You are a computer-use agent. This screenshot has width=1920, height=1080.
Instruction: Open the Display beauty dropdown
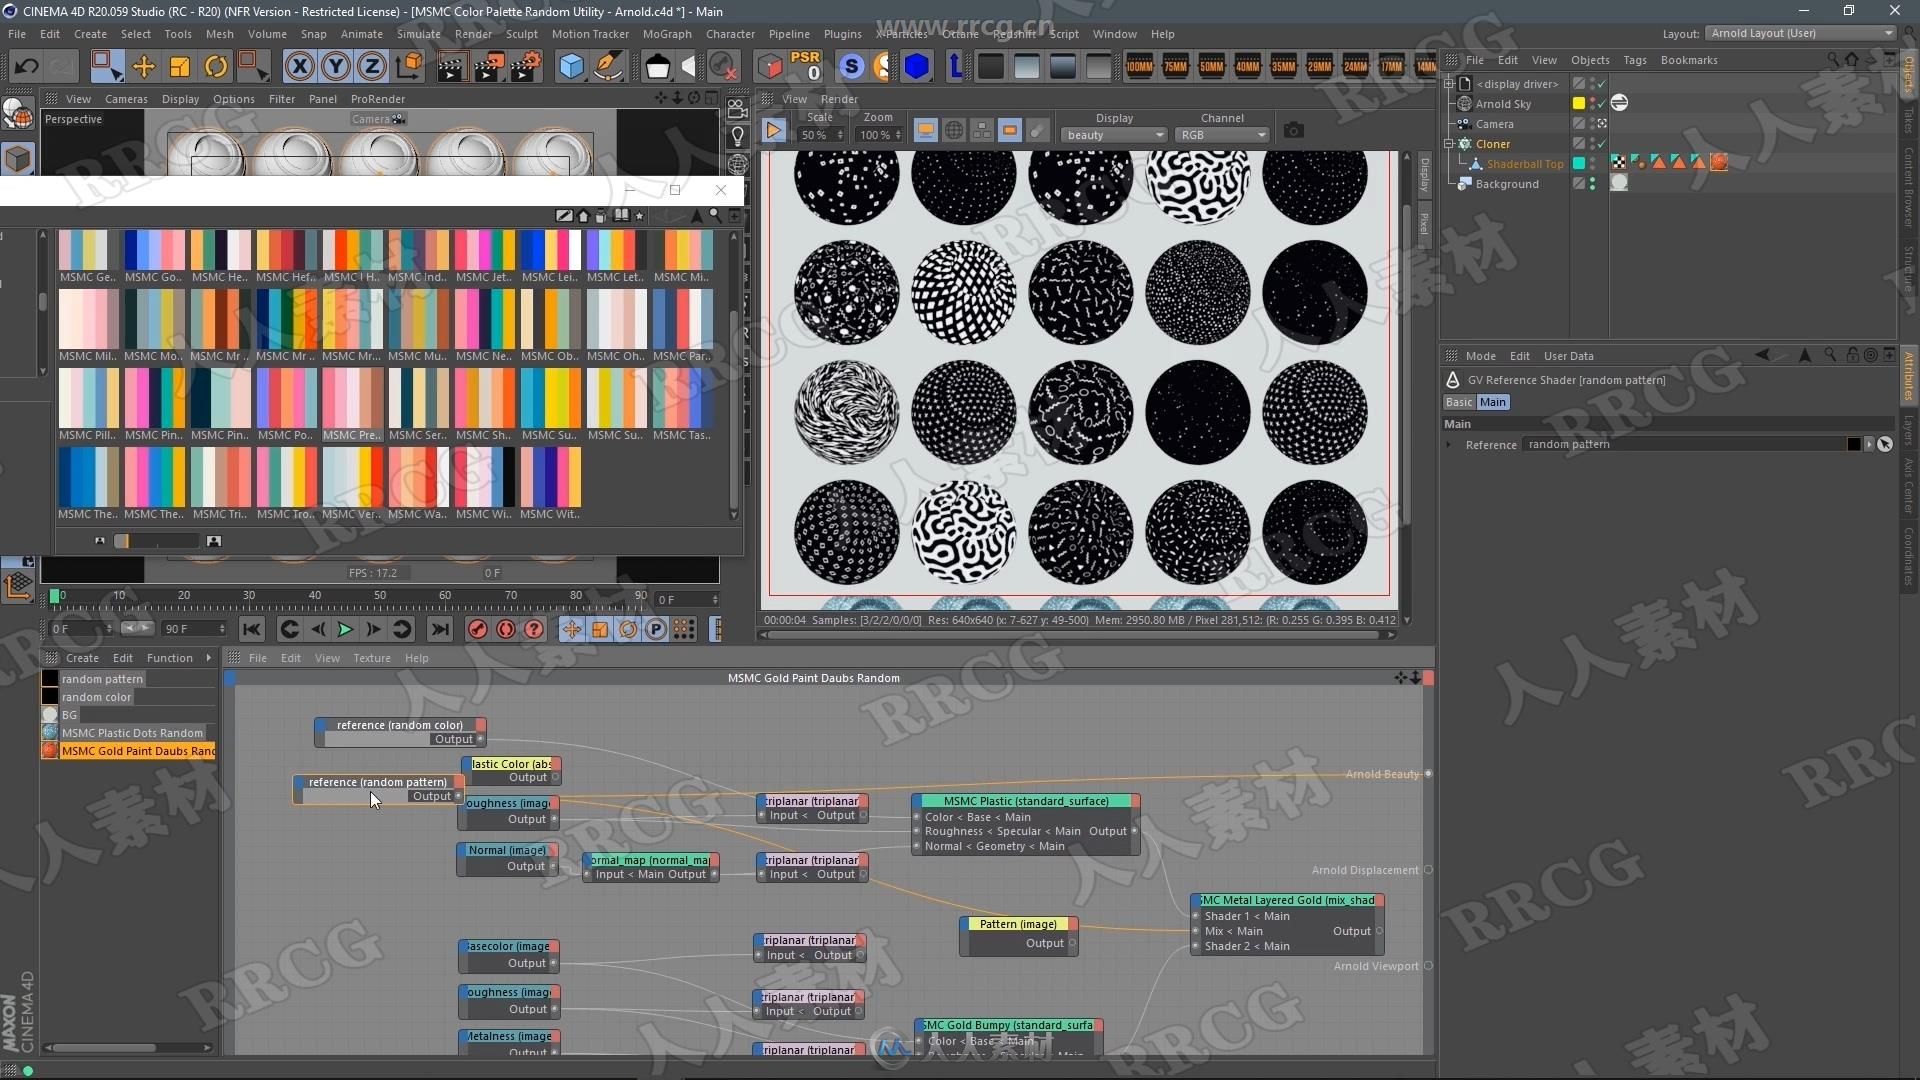[1114, 135]
